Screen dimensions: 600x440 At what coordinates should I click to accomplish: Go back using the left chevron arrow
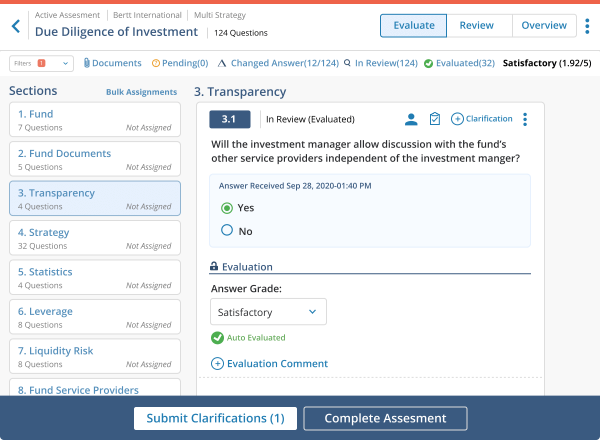click(x=16, y=26)
